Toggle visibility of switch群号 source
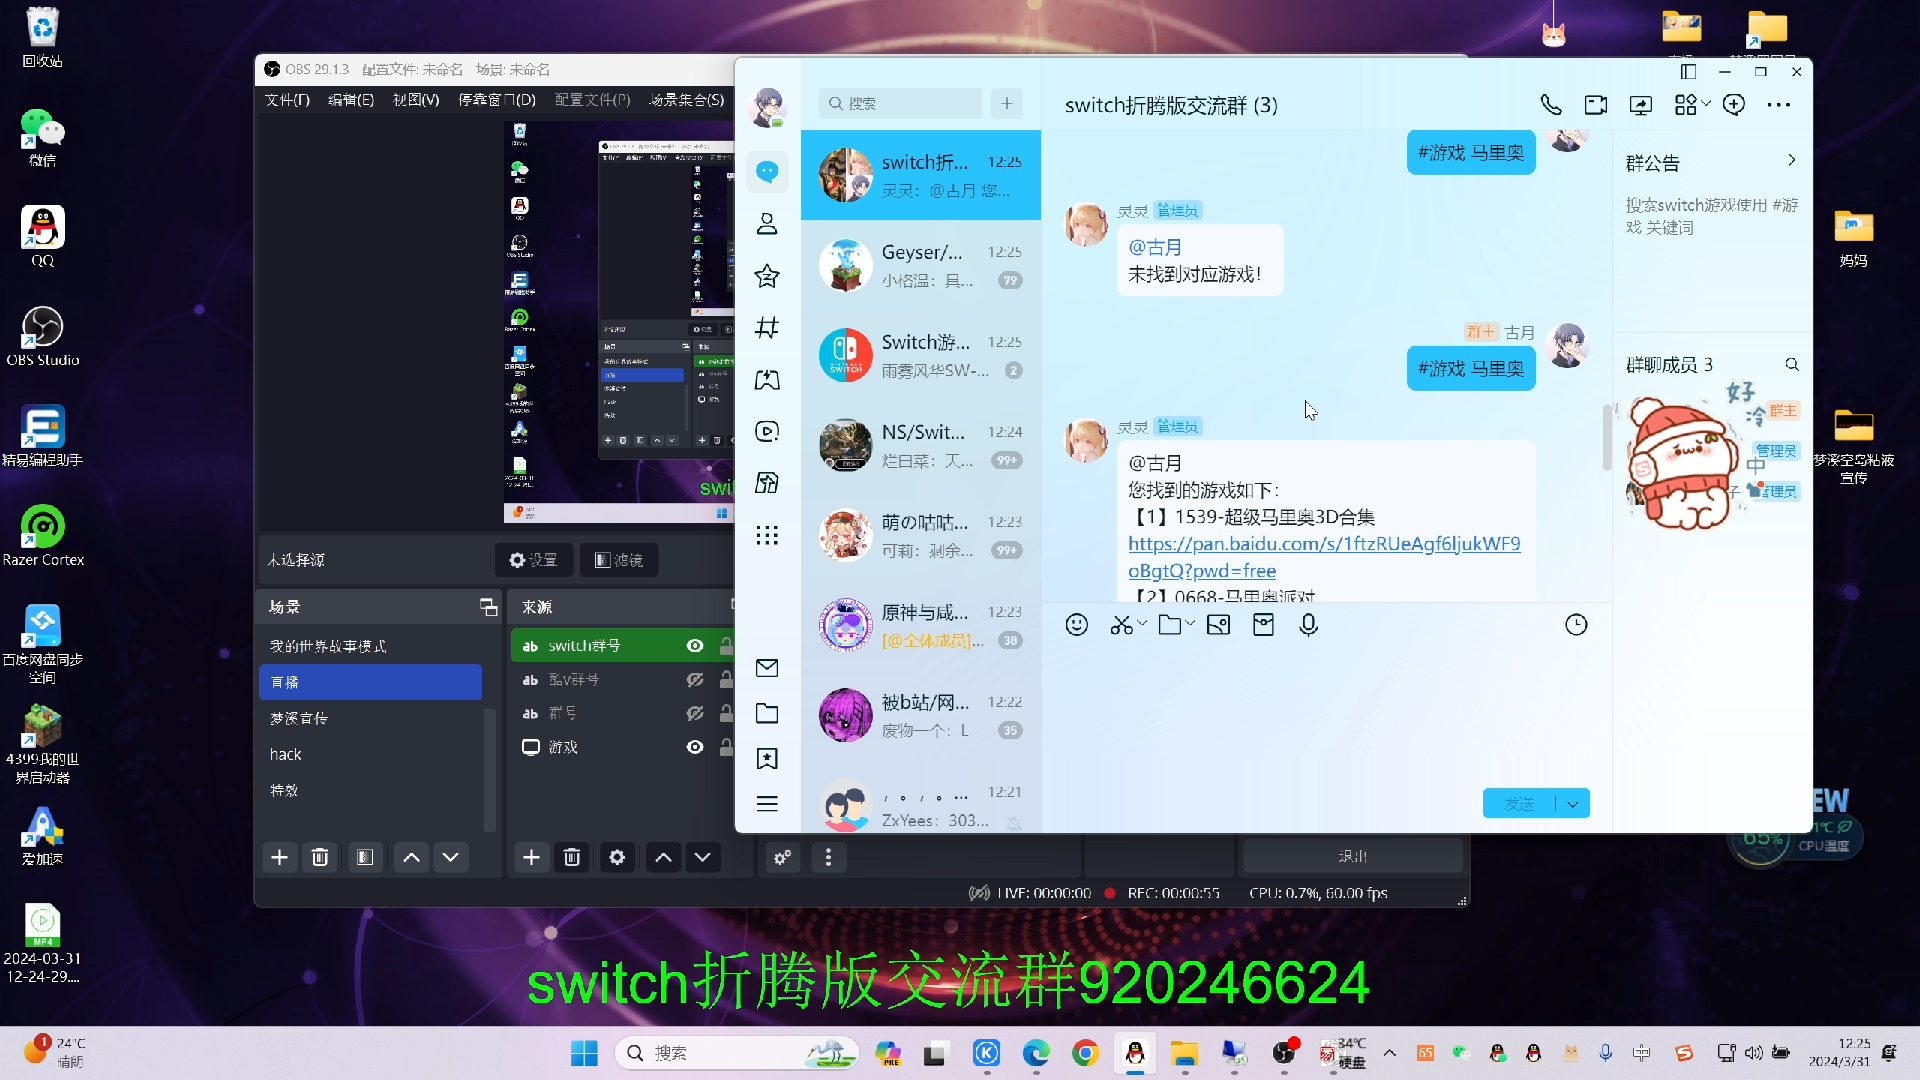This screenshot has width=1920, height=1080. [695, 646]
